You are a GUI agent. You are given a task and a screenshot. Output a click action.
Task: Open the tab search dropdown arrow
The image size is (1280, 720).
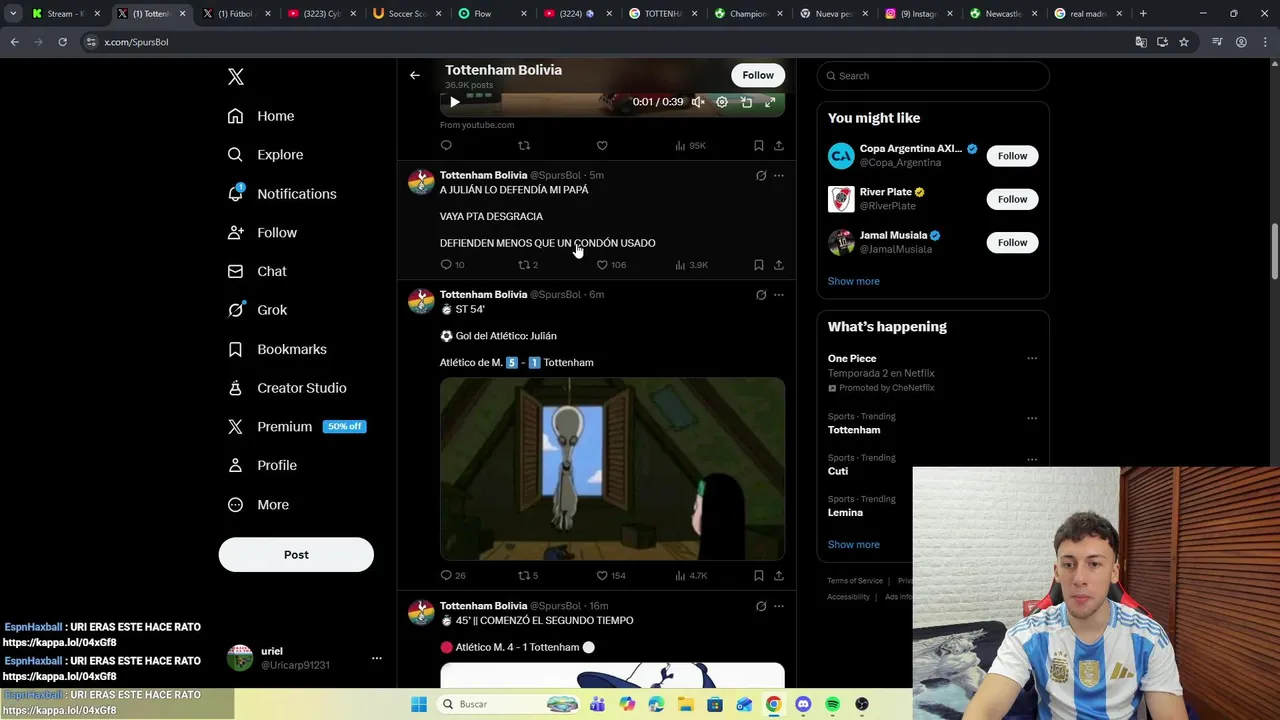click(x=13, y=14)
